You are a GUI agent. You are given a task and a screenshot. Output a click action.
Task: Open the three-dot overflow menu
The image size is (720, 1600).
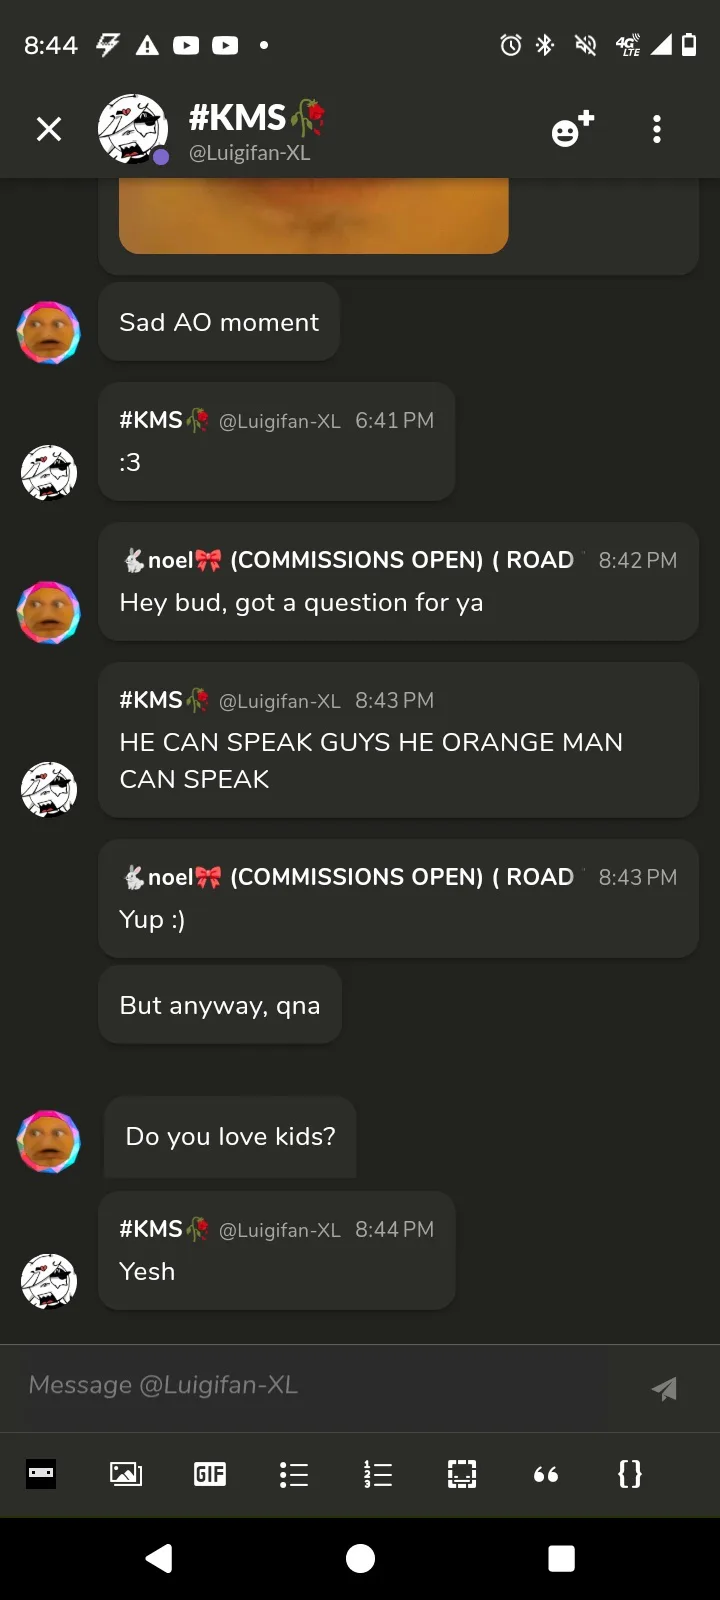pyautogui.click(x=657, y=129)
